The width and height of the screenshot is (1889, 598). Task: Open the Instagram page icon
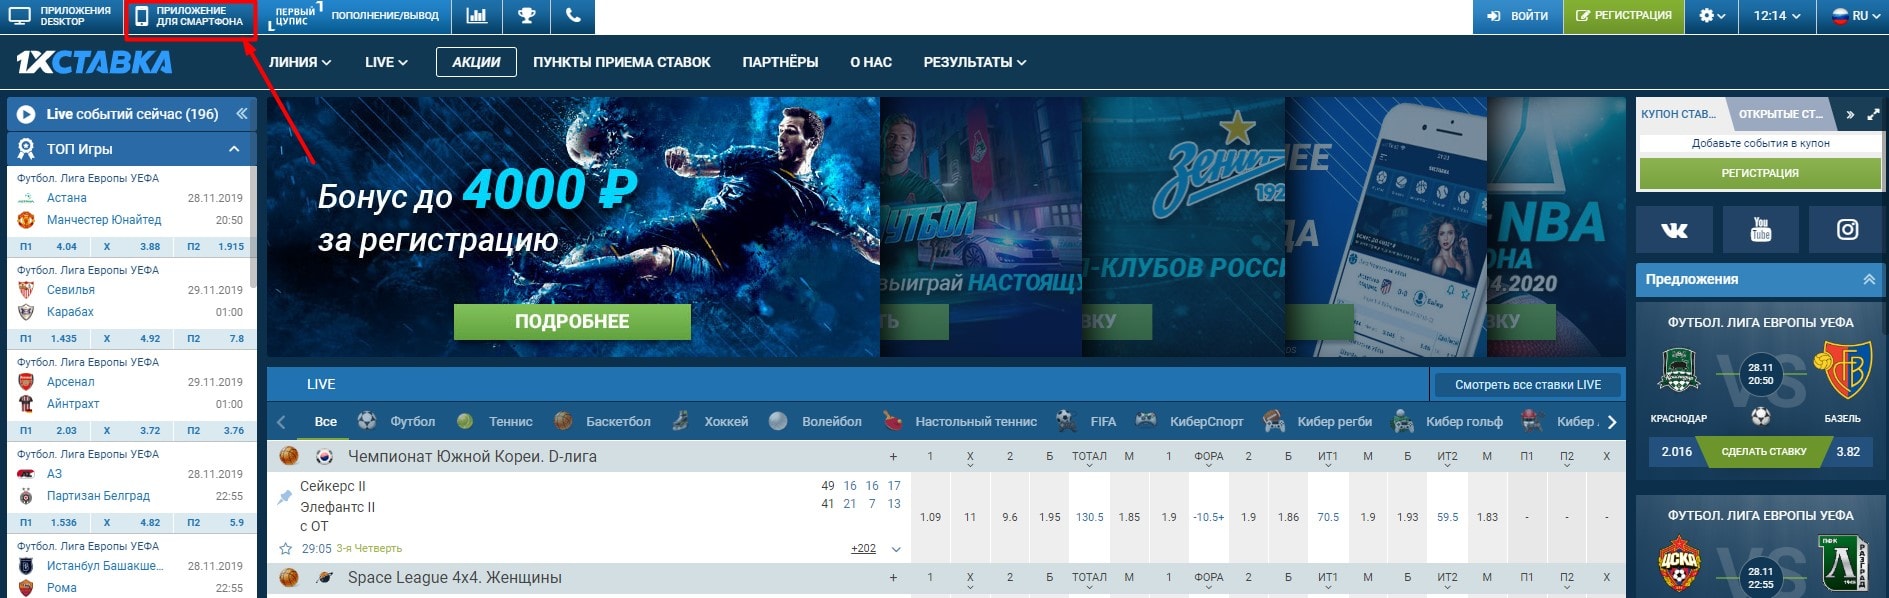(x=1847, y=230)
